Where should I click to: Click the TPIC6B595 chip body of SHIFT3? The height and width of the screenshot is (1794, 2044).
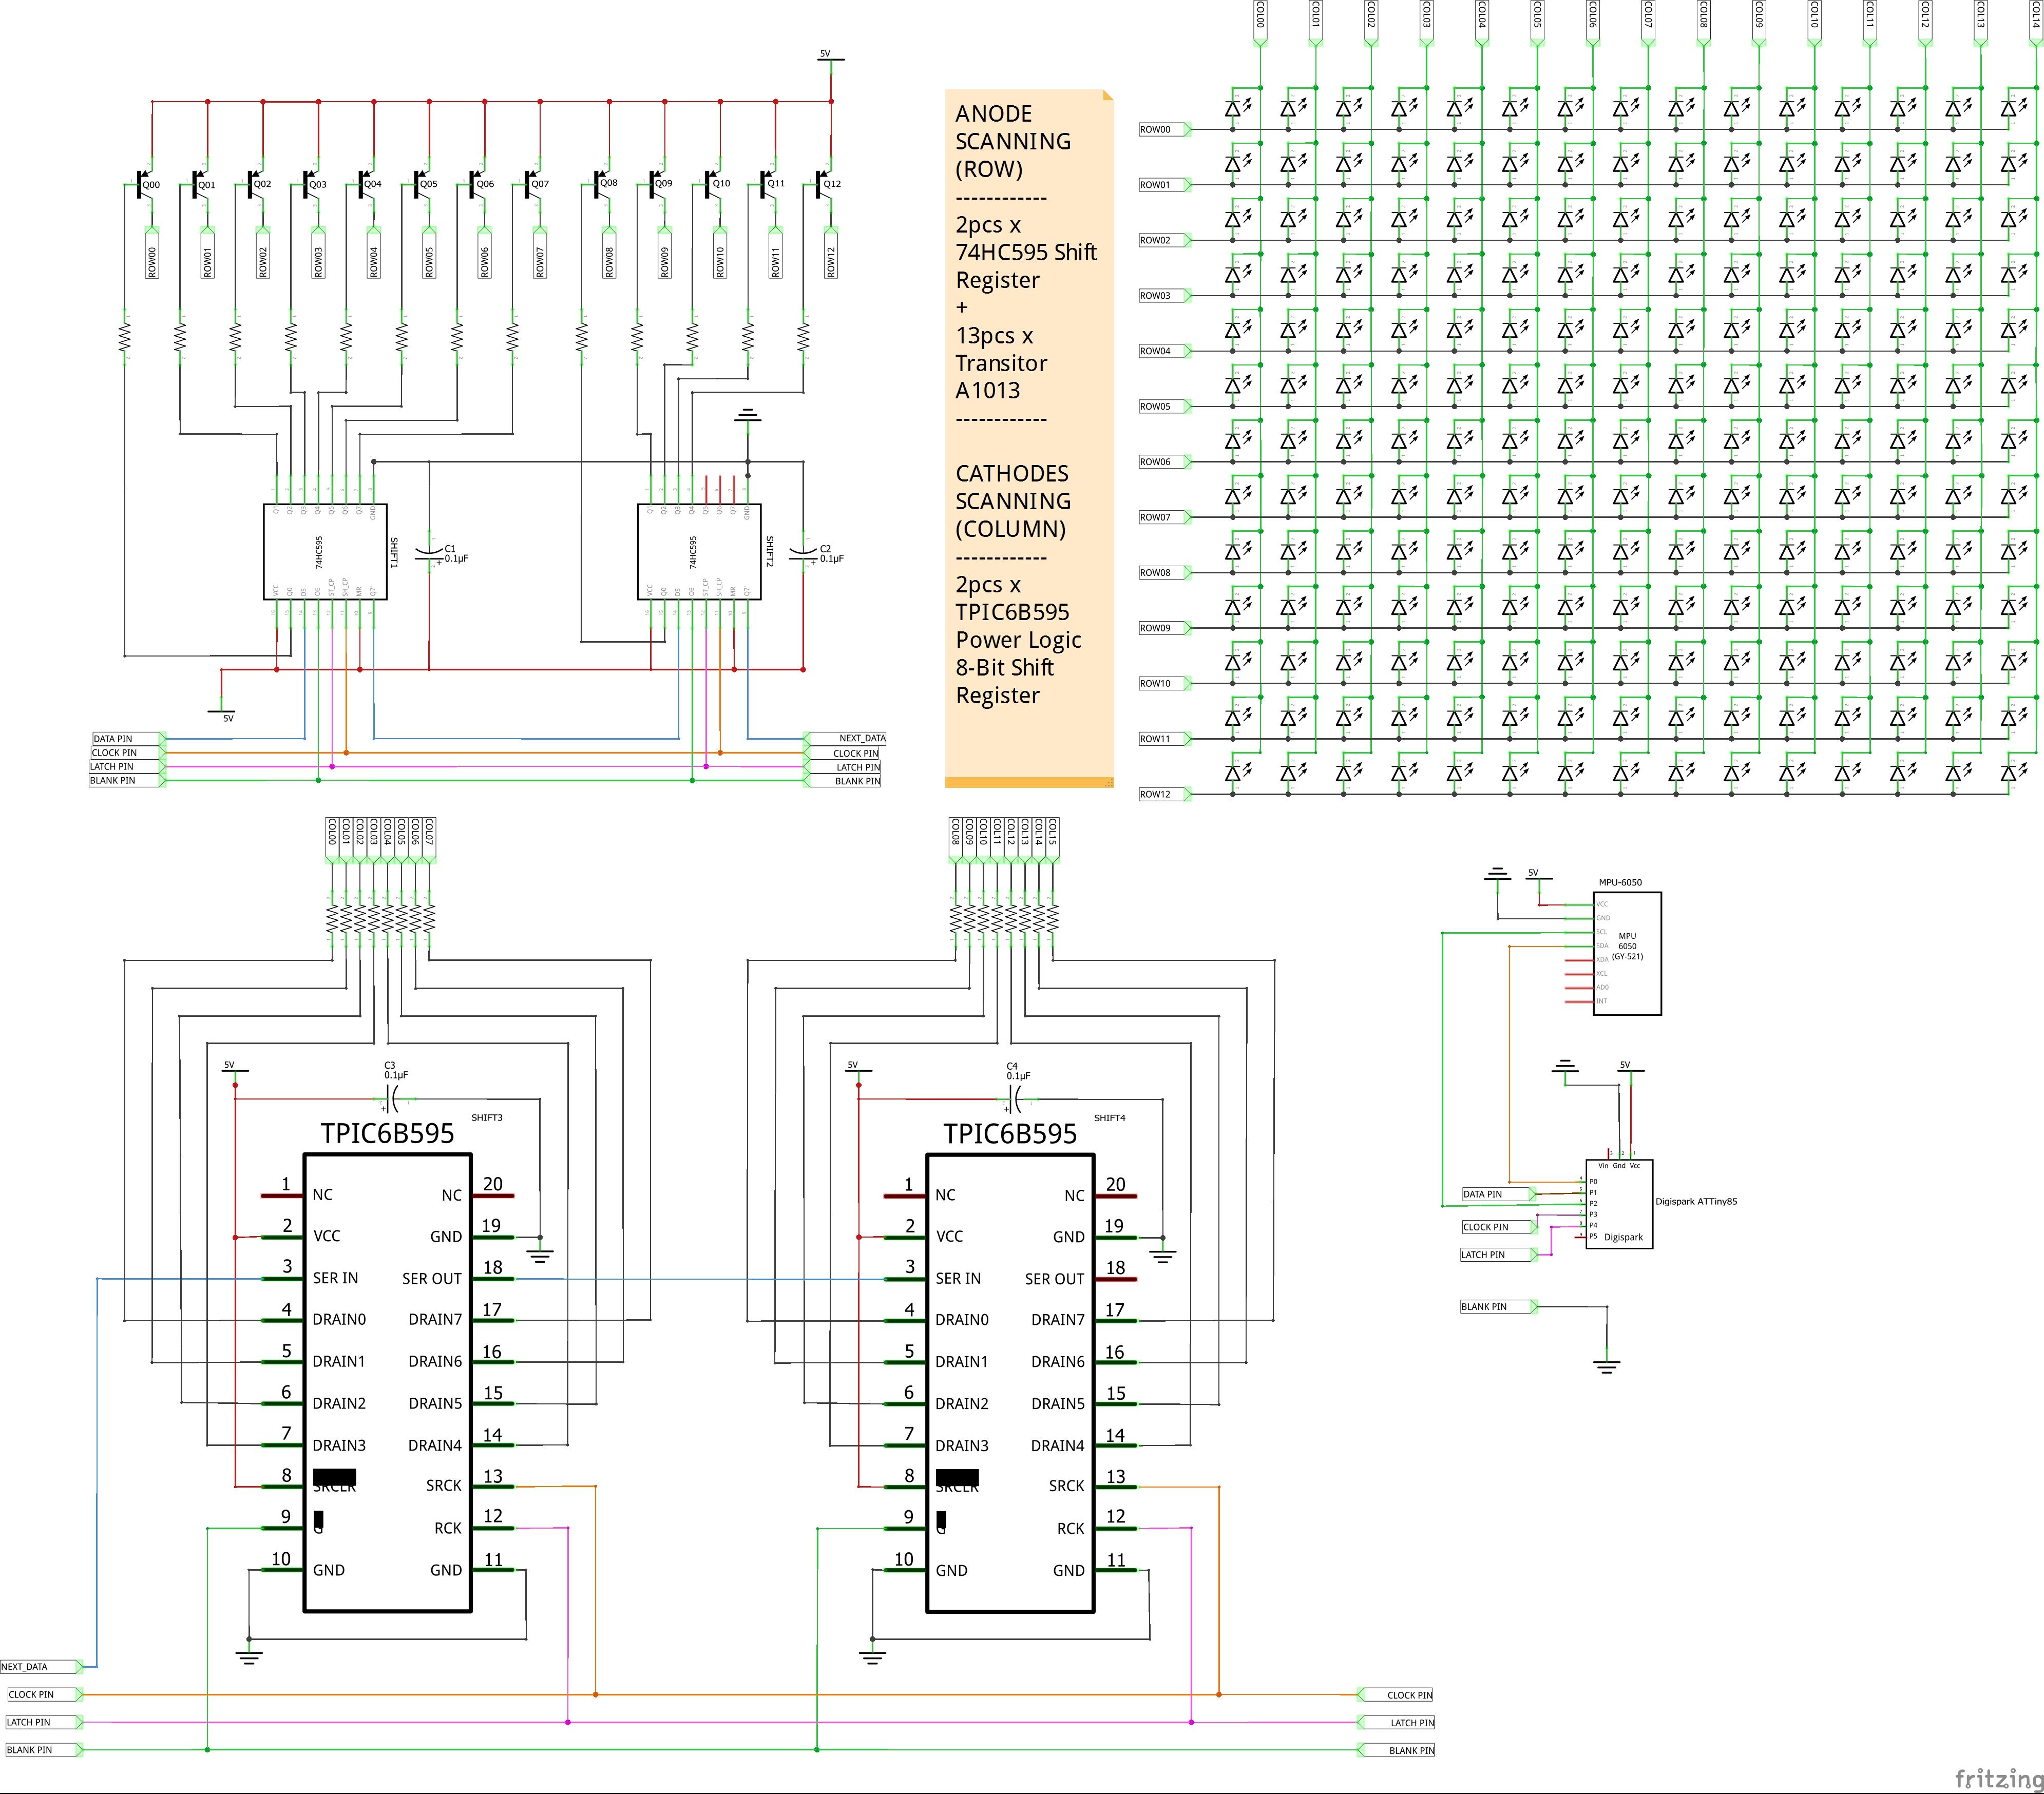[x=387, y=1383]
